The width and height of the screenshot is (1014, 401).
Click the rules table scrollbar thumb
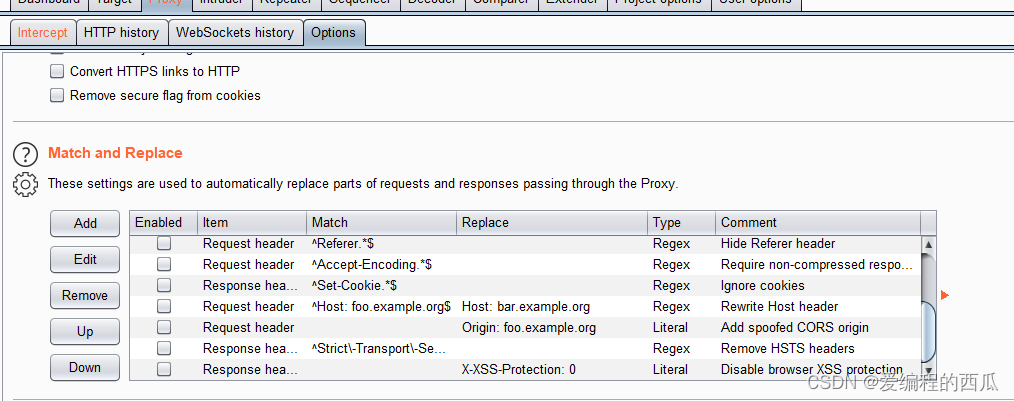click(x=928, y=331)
